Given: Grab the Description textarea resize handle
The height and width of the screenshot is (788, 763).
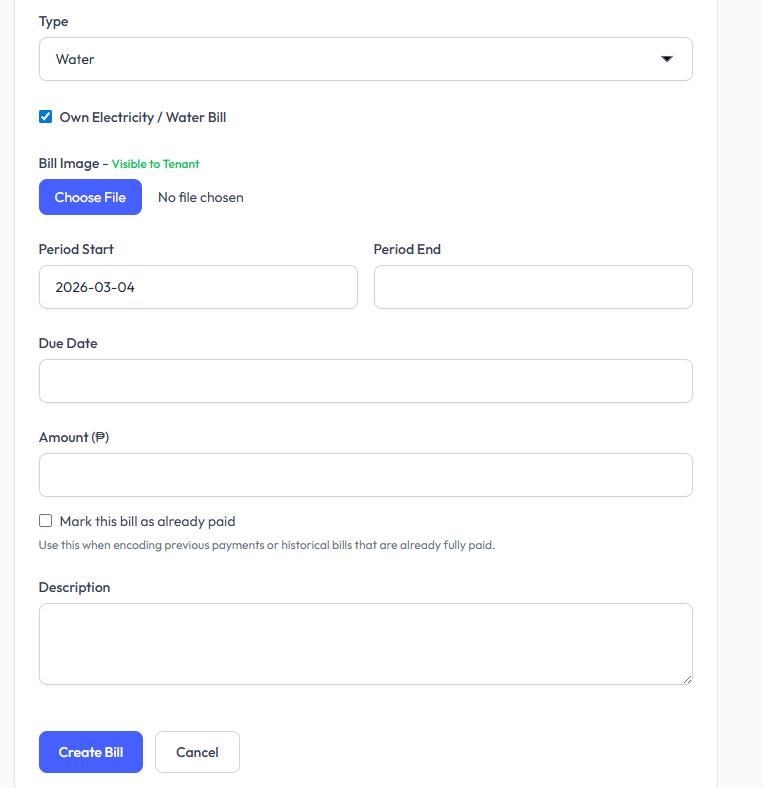Looking at the screenshot, I should click(x=687, y=679).
